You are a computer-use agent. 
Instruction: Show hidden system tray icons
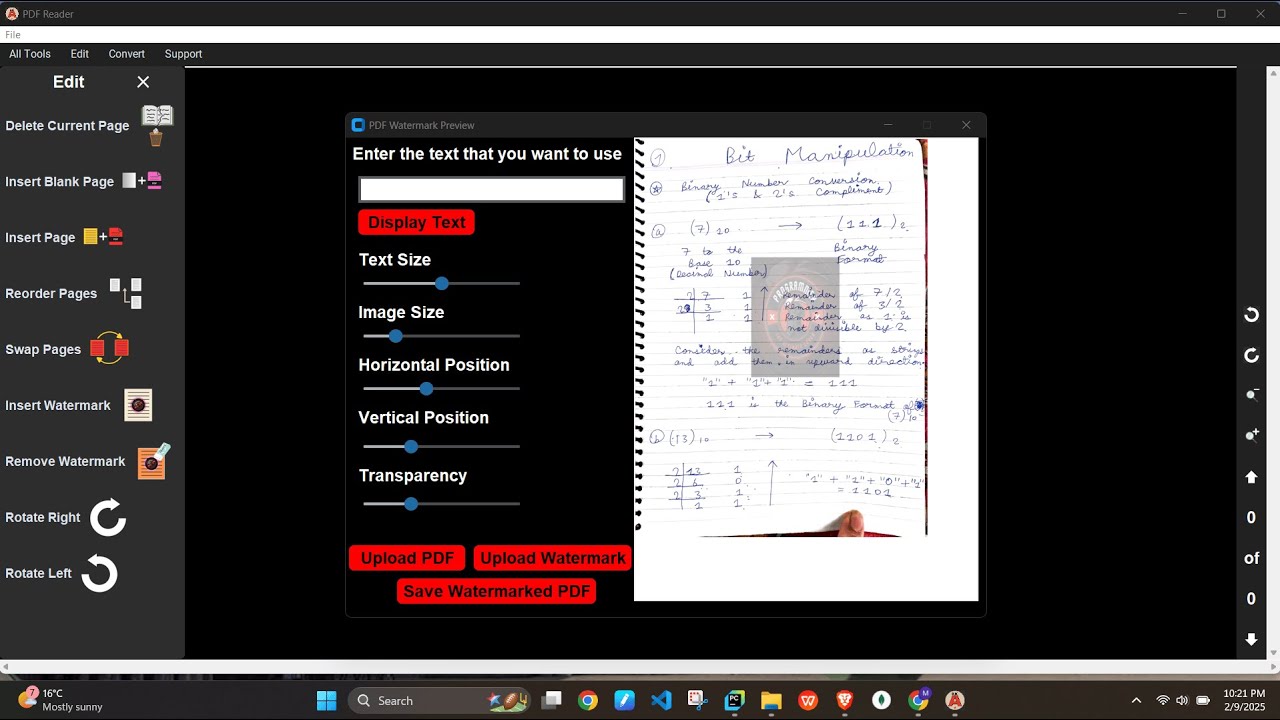click(x=1136, y=701)
